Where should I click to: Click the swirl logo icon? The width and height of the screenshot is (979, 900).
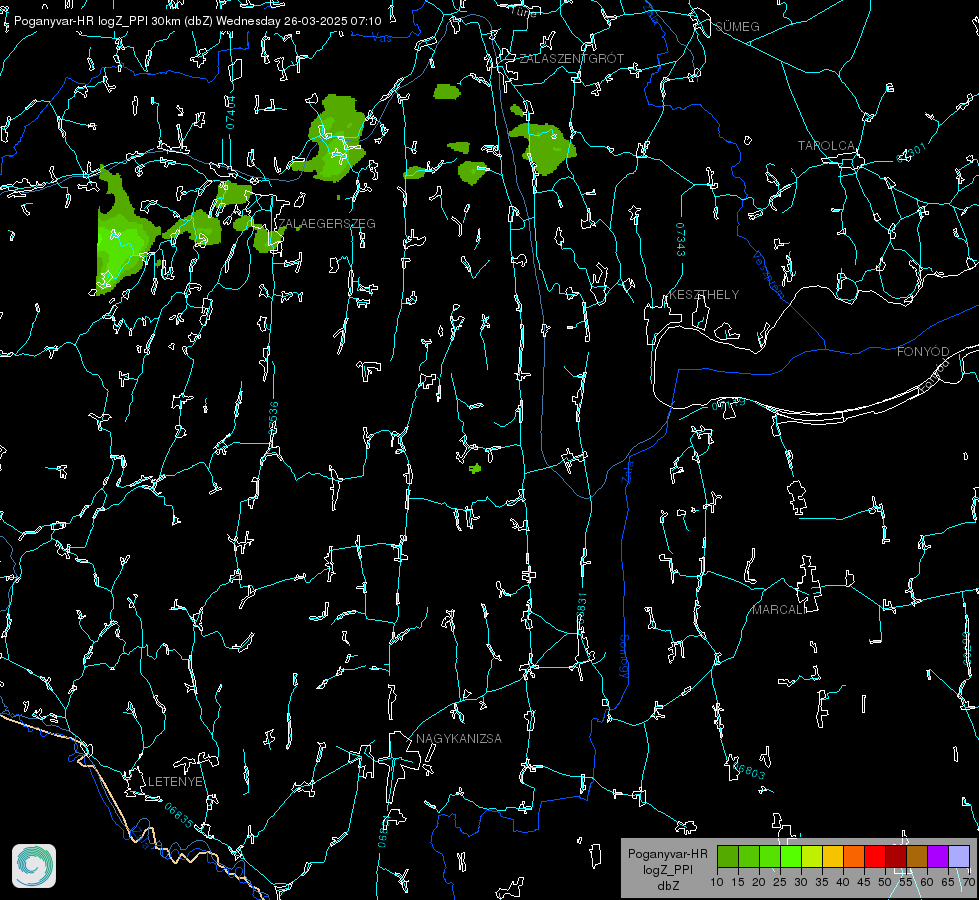coord(34,866)
